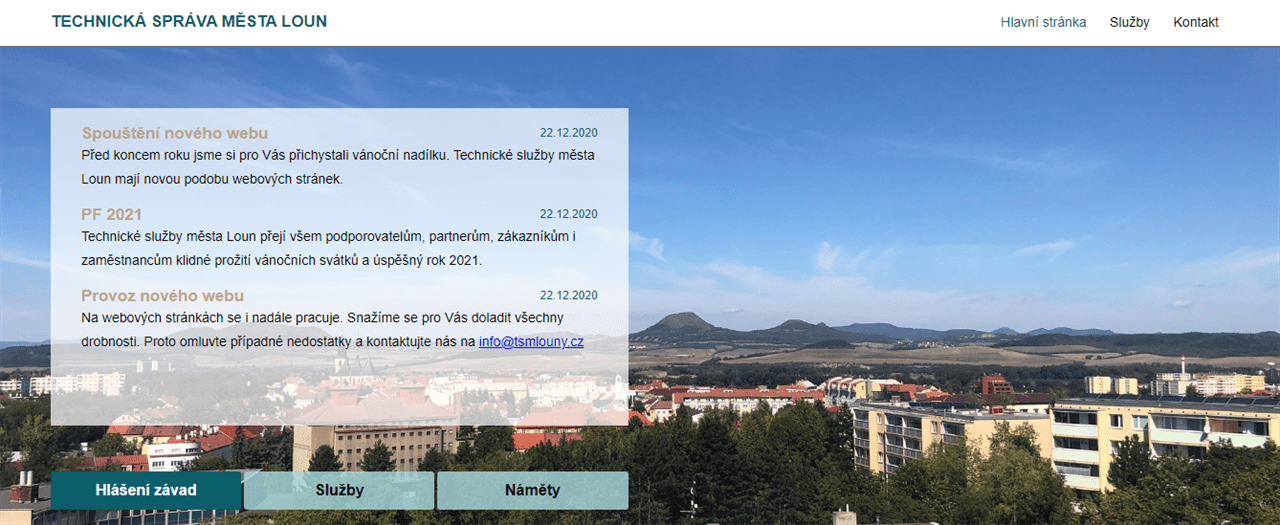Click the paragraph starting Na webových stránkách
Screen dimensions: 1280x525
pos(332,329)
